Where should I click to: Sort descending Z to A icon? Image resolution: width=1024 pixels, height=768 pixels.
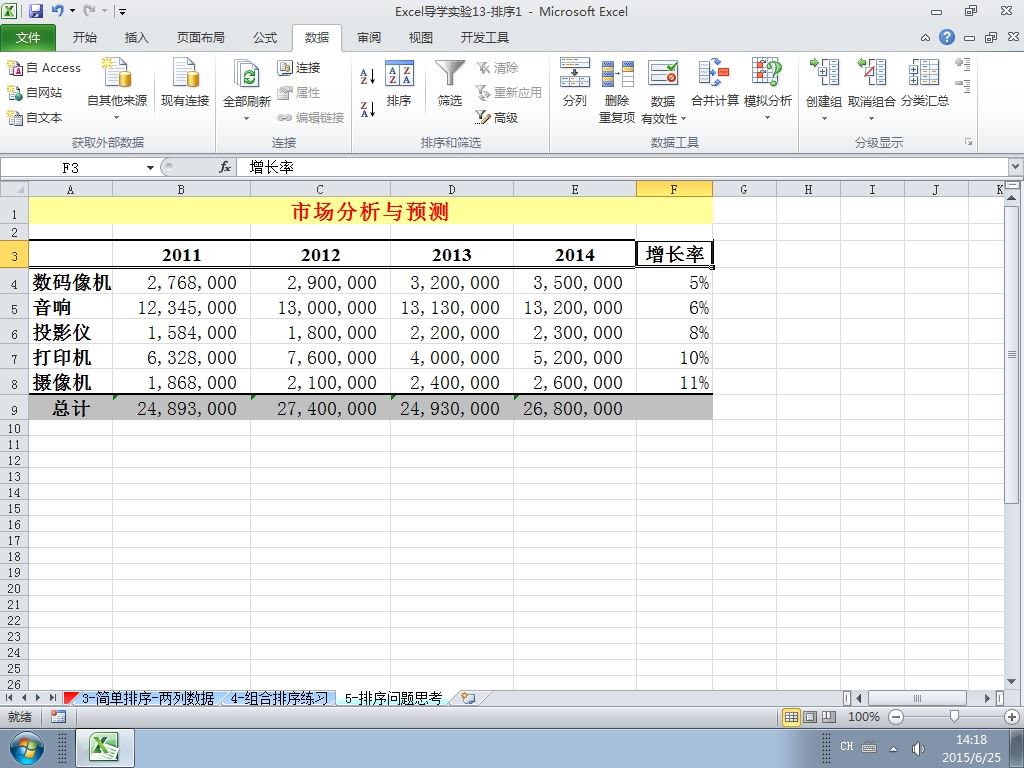pyautogui.click(x=368, y=109)
